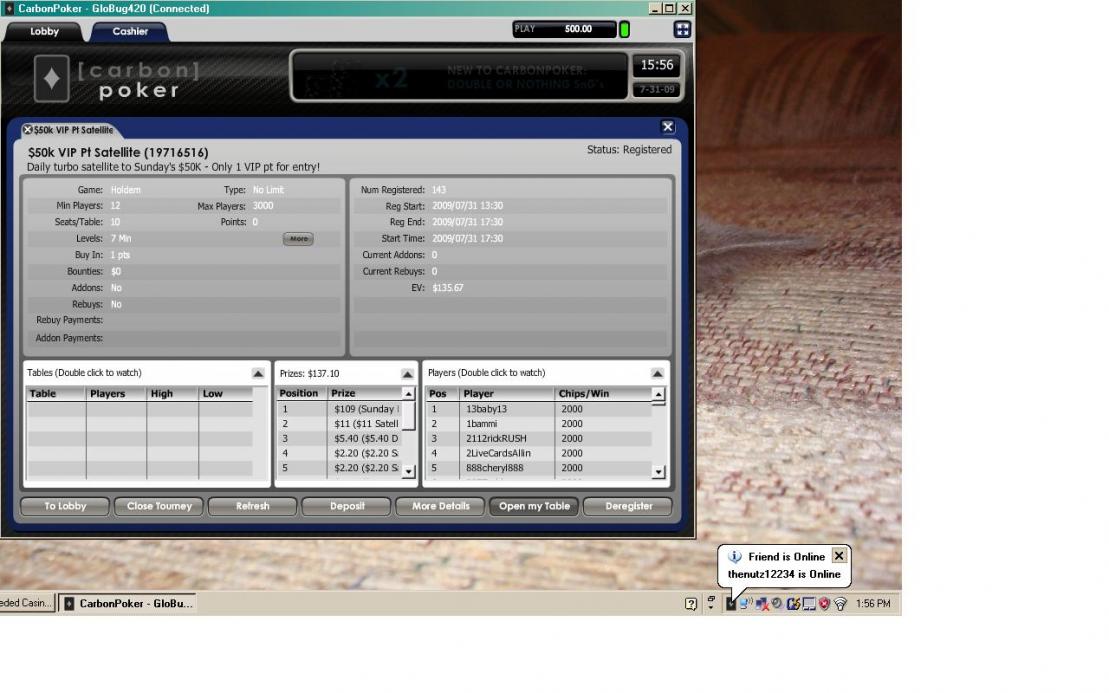
Task: Click the CarbonPoker title bar icon
Action: point(8,8)
